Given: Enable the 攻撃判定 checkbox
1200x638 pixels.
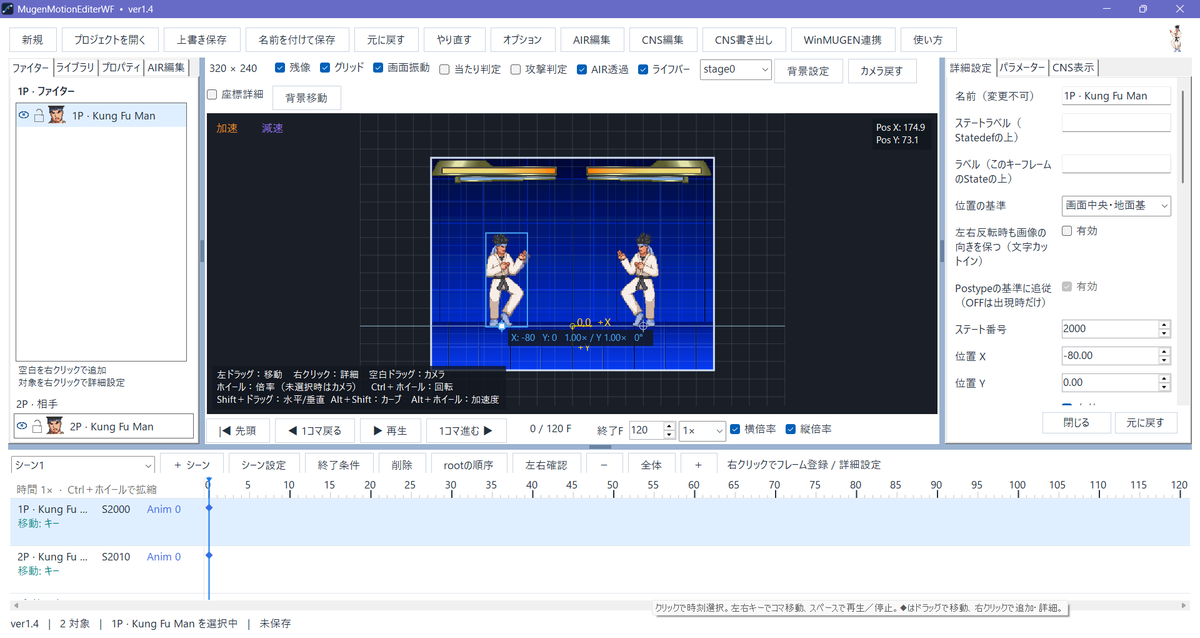Looking at the screenshot, I should pyautogui.click(x=515, y=70).
